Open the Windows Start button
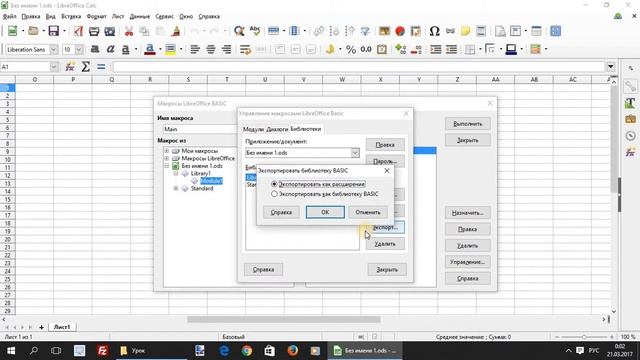 [x=11, y=351]
